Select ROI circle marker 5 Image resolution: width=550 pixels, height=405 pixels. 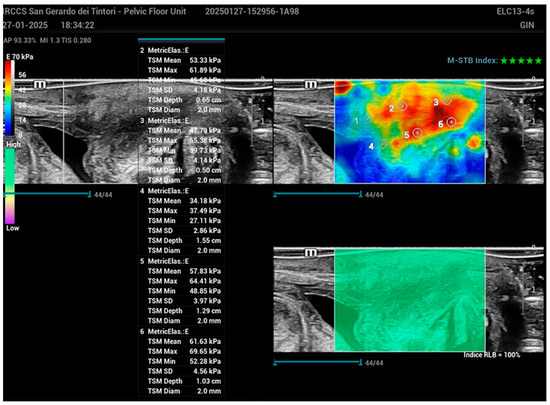417,133
